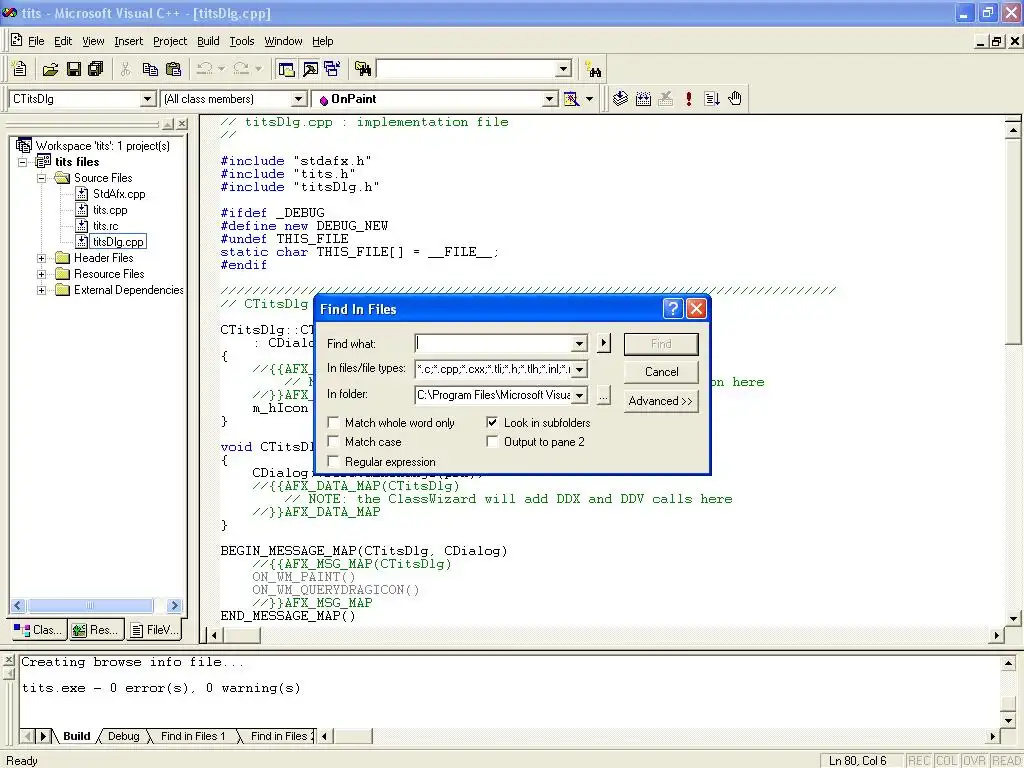The width and height of the screenshot is (1024, 768).
Task: Click the Build toolbar icon
Action: point(643,99)
